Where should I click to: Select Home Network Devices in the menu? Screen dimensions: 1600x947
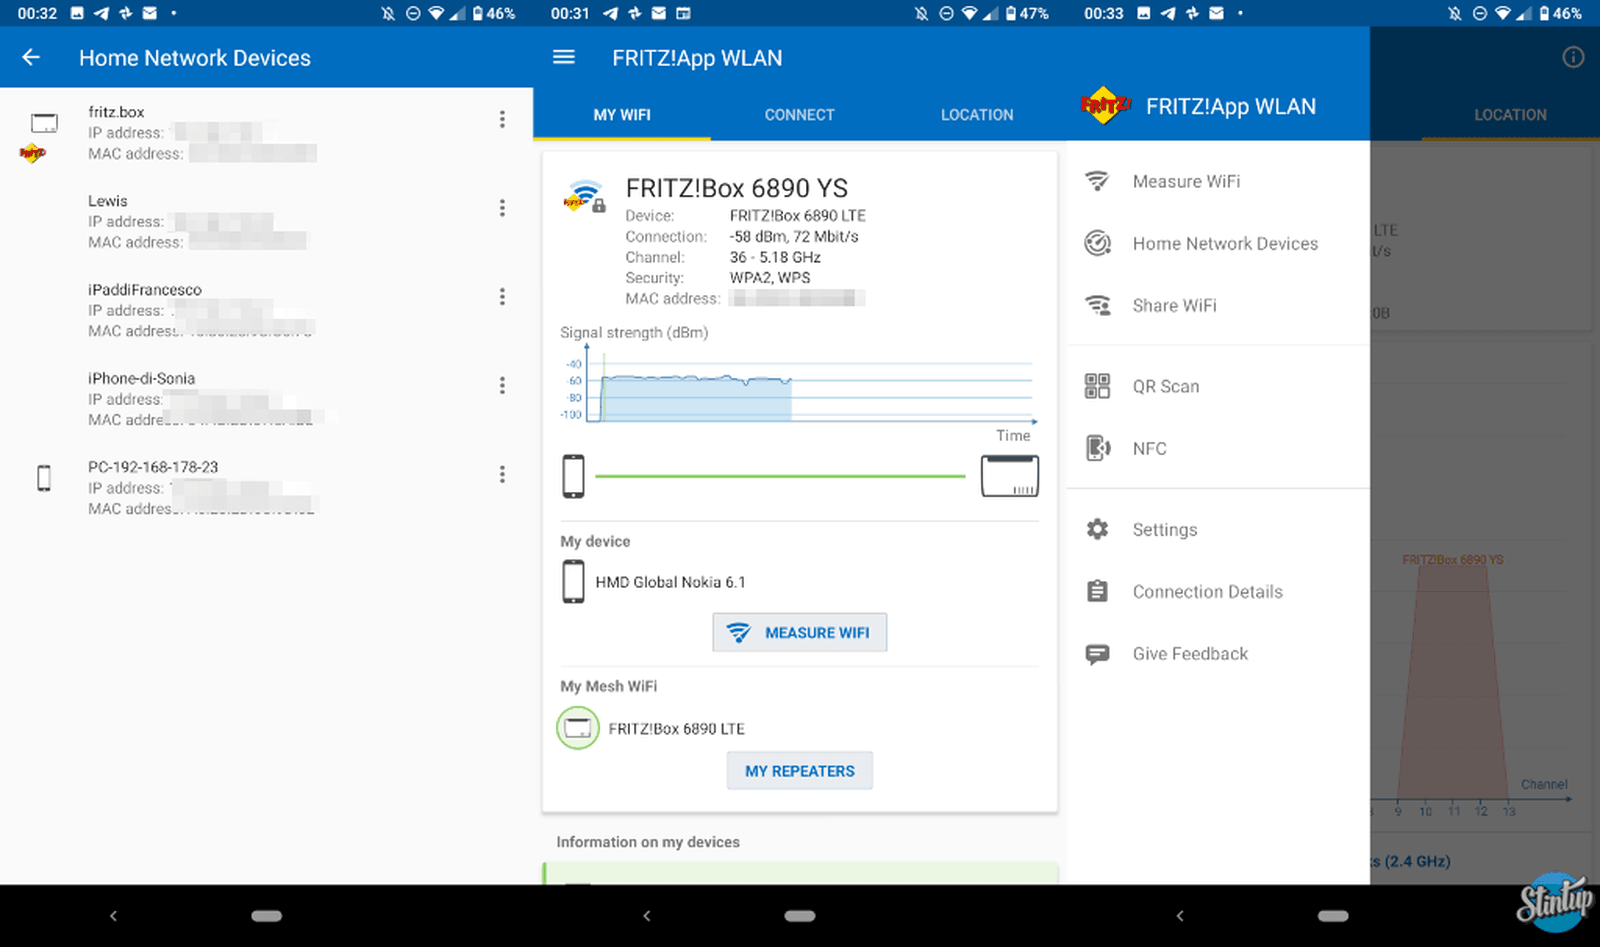click(1225, 243)
